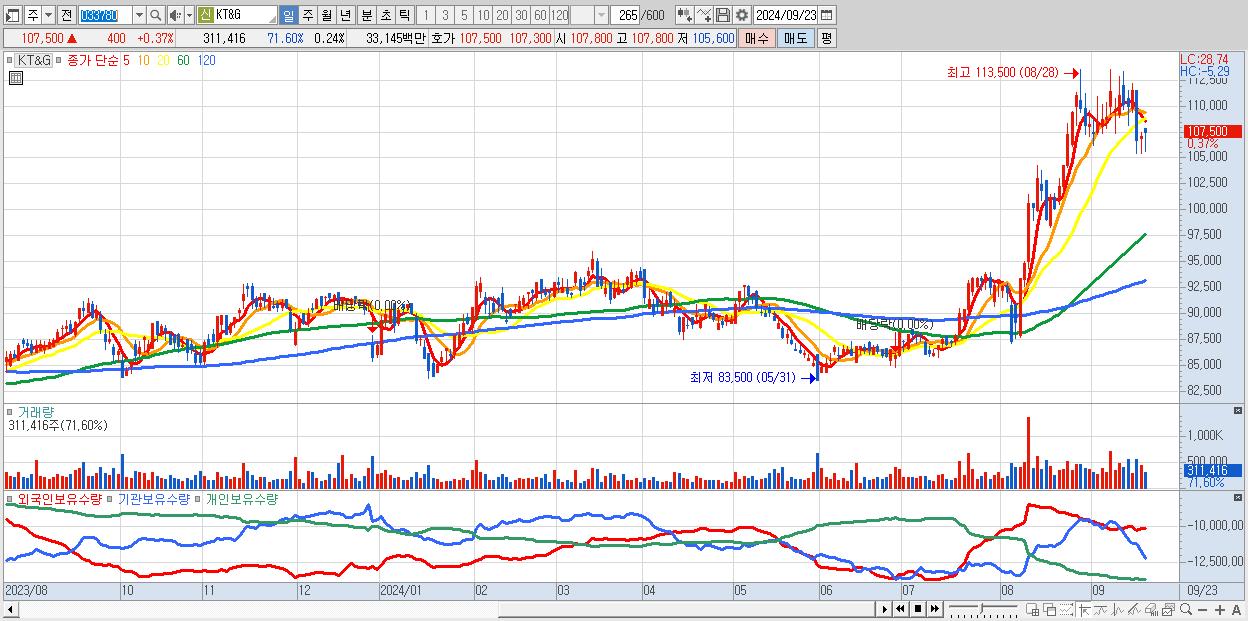Click the stop playback button
The width and height of the screenshot is (1248, 621).
[x=917, y=610]
